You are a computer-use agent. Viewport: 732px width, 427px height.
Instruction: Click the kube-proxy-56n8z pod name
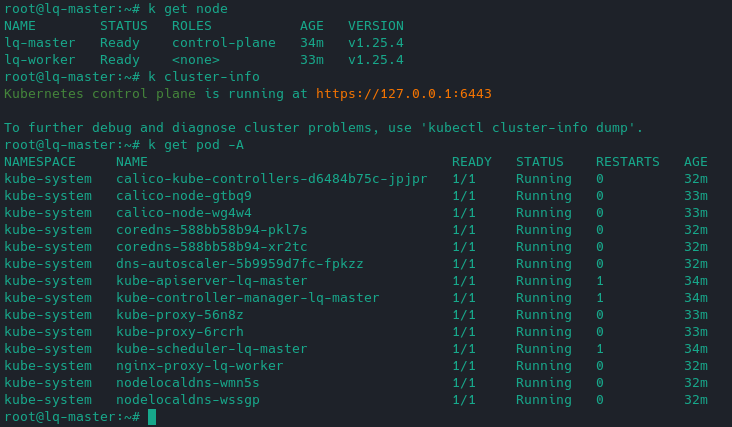[x=179, y=315]
